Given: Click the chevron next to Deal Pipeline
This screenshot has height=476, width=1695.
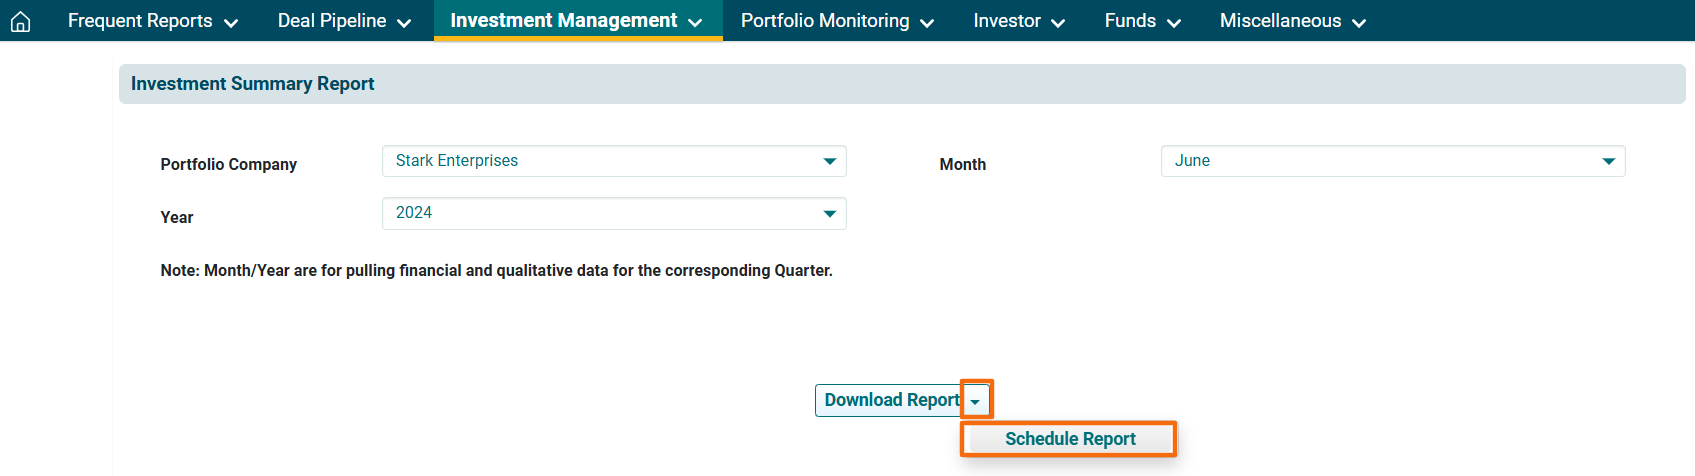Looking at the screenshot, I should point(404,23).
